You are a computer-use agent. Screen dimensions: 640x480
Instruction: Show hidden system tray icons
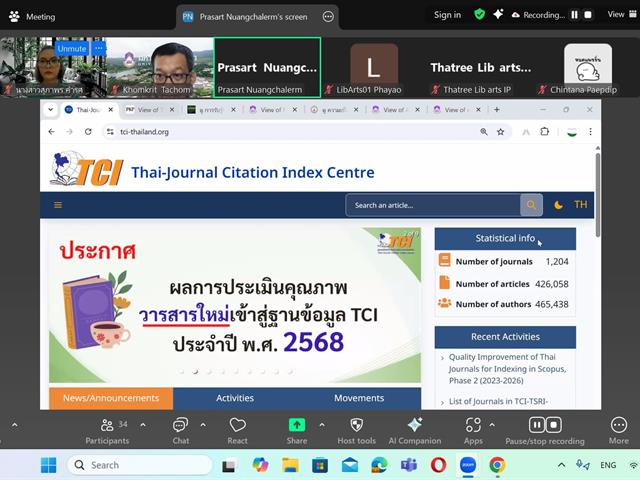(x=562, y=465)
